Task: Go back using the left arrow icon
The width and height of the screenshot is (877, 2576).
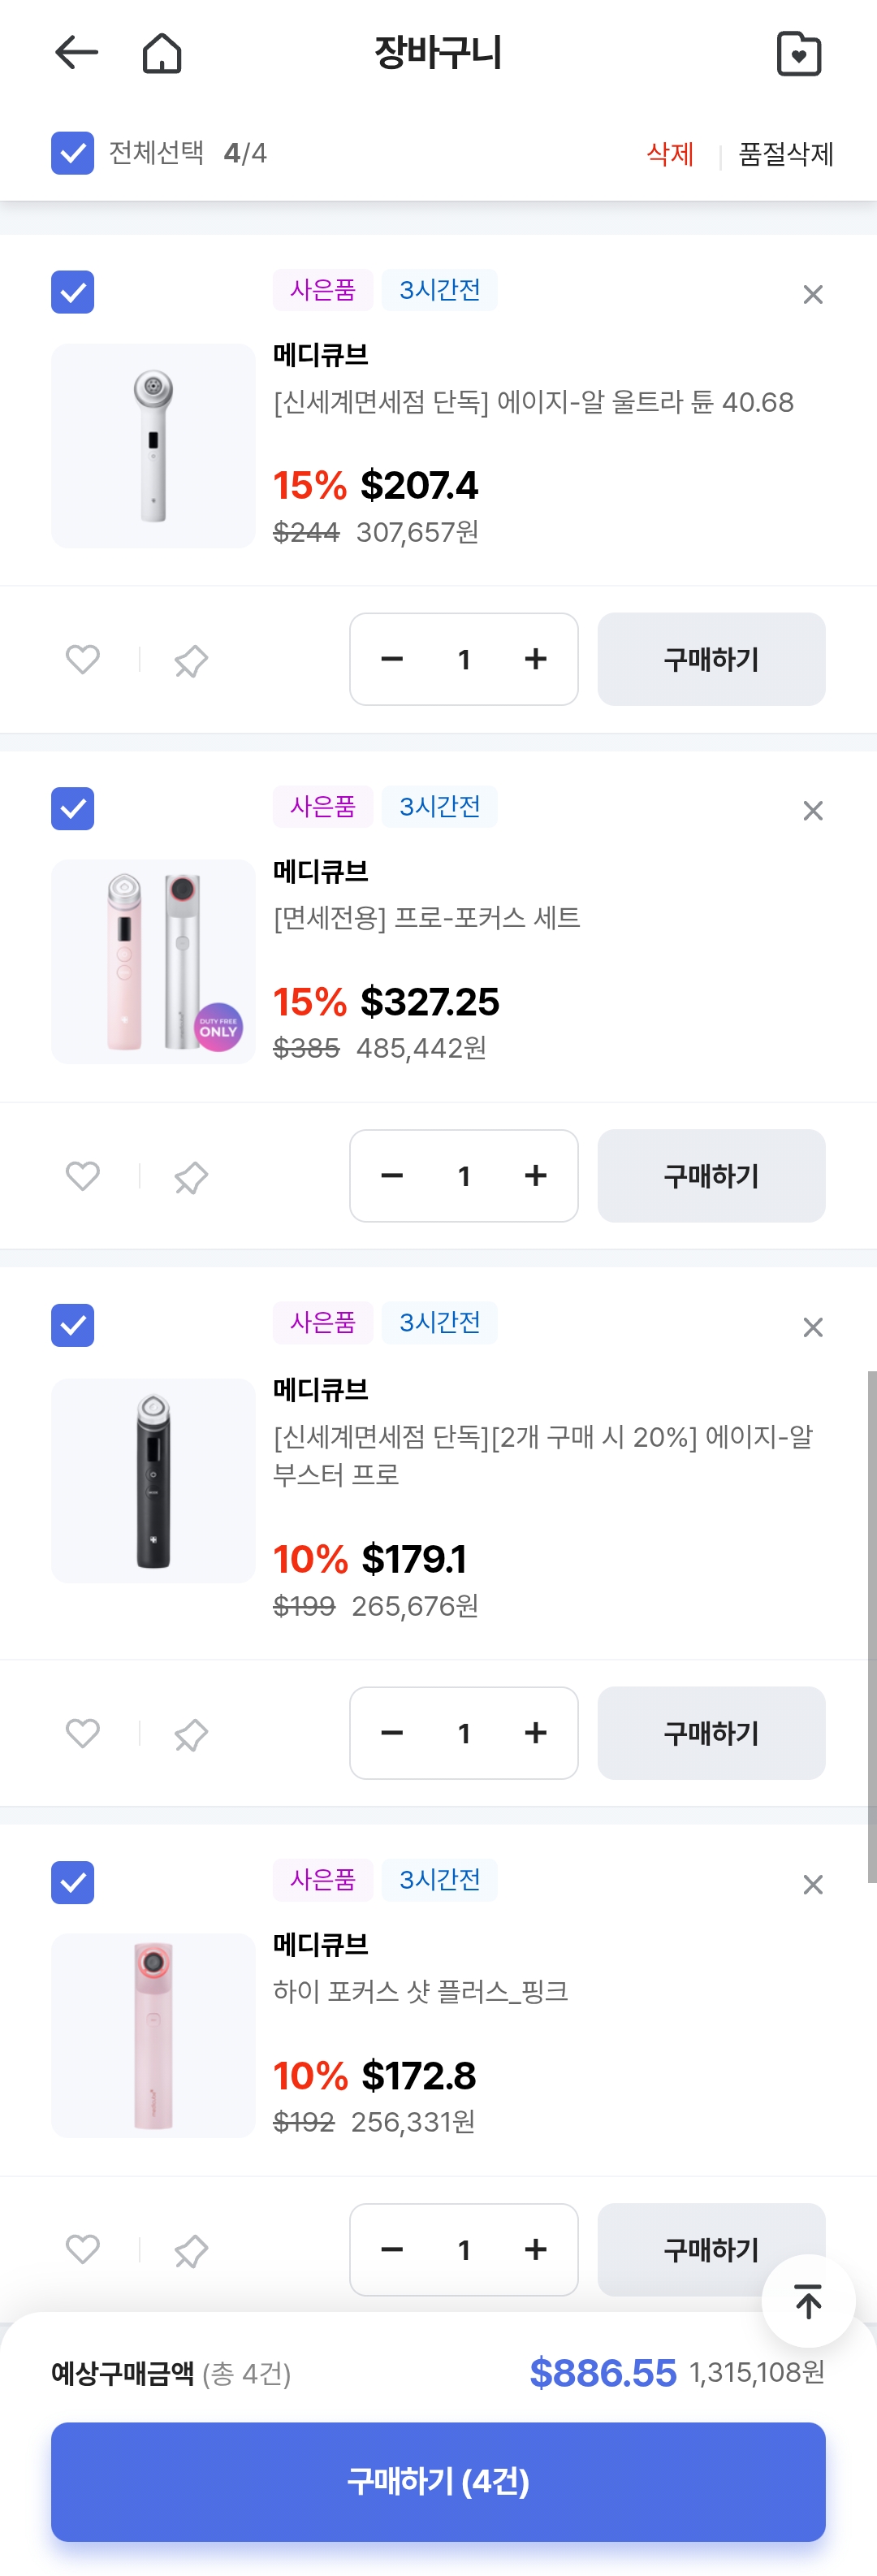Action: pos(76,53)
